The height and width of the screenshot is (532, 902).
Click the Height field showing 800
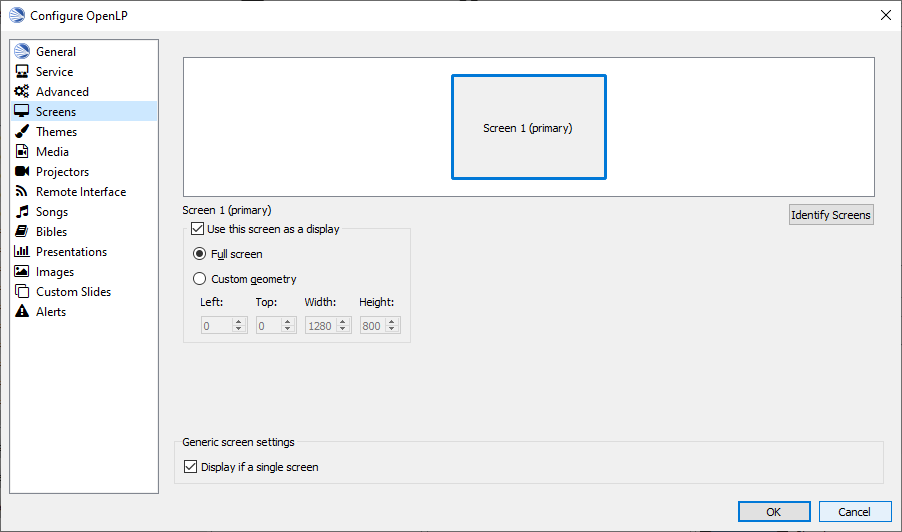click(x=372, y=326)
